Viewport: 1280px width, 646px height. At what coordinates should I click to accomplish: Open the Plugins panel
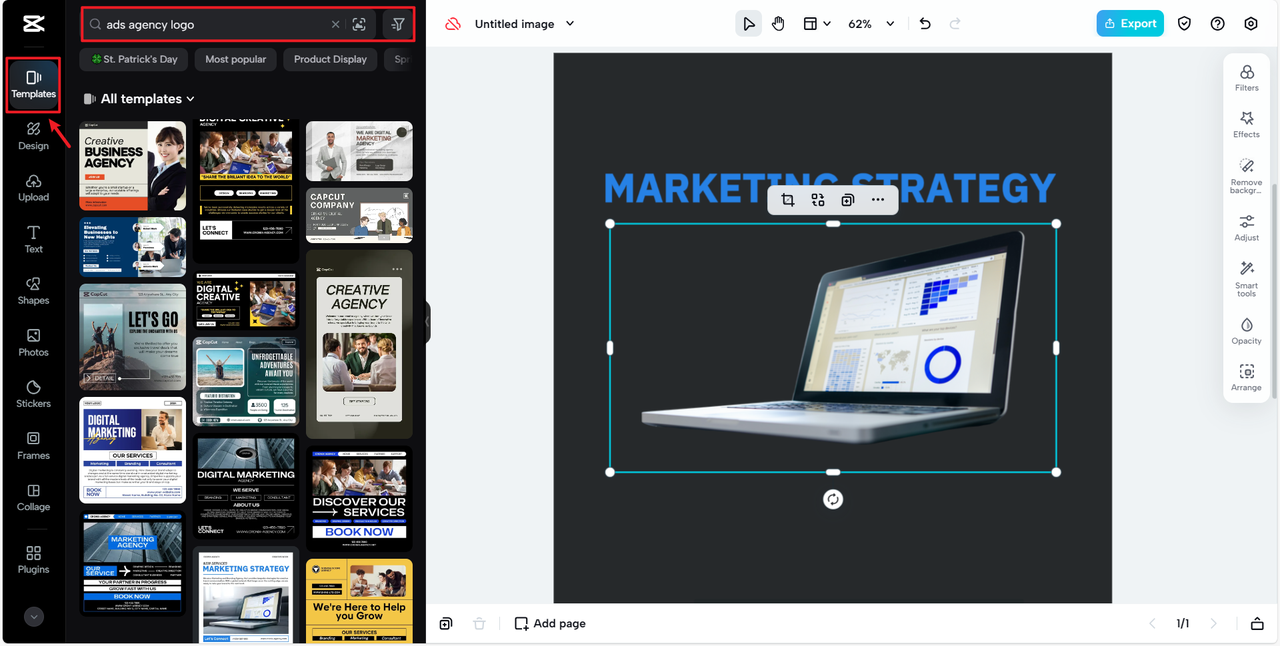point(33,560)
